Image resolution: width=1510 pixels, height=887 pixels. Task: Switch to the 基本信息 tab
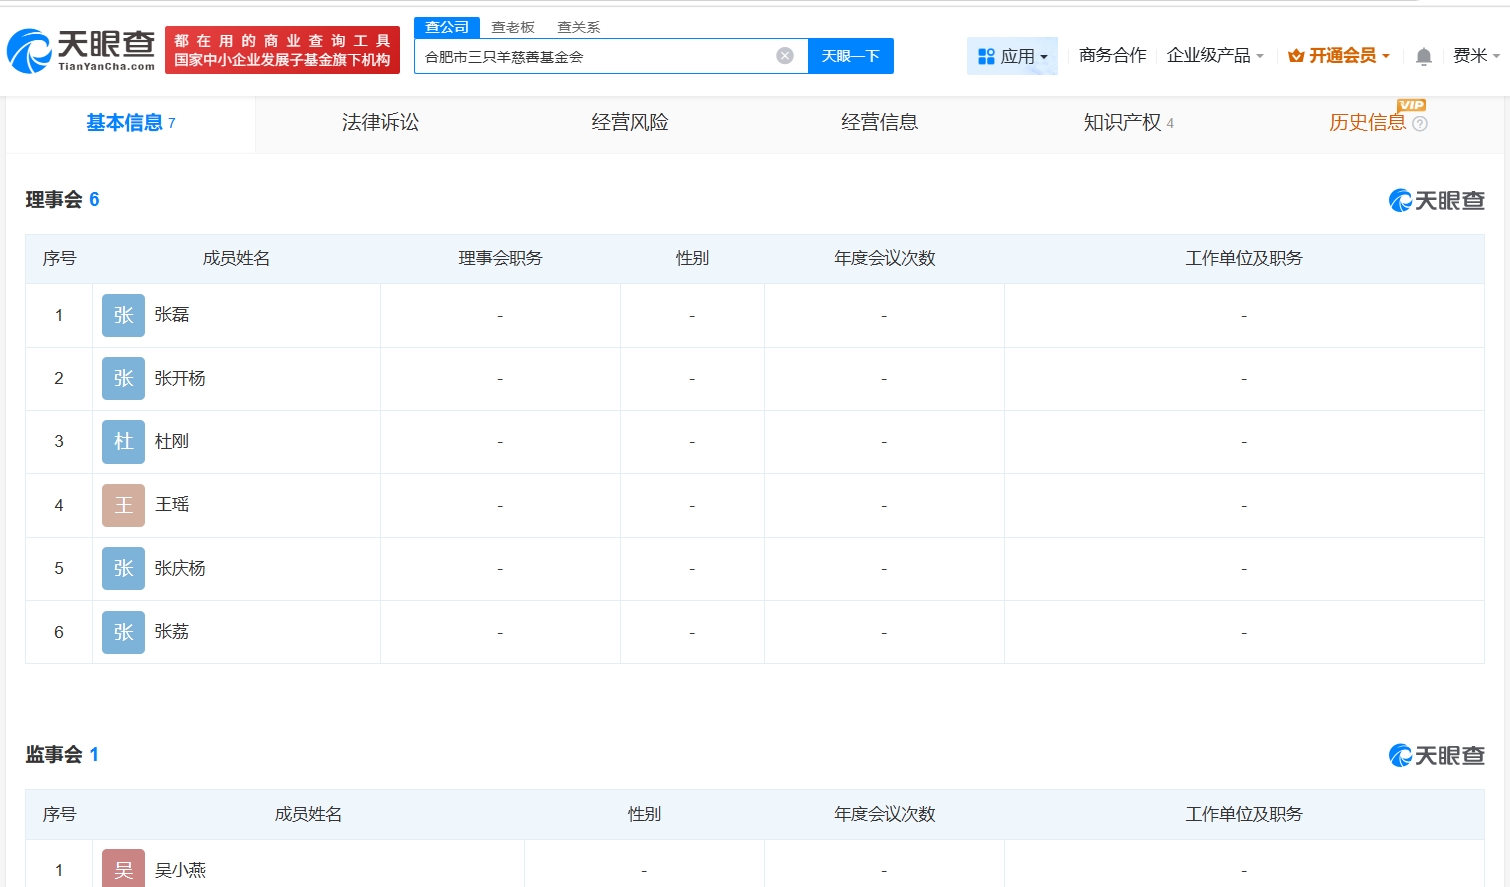pos(130,123)
